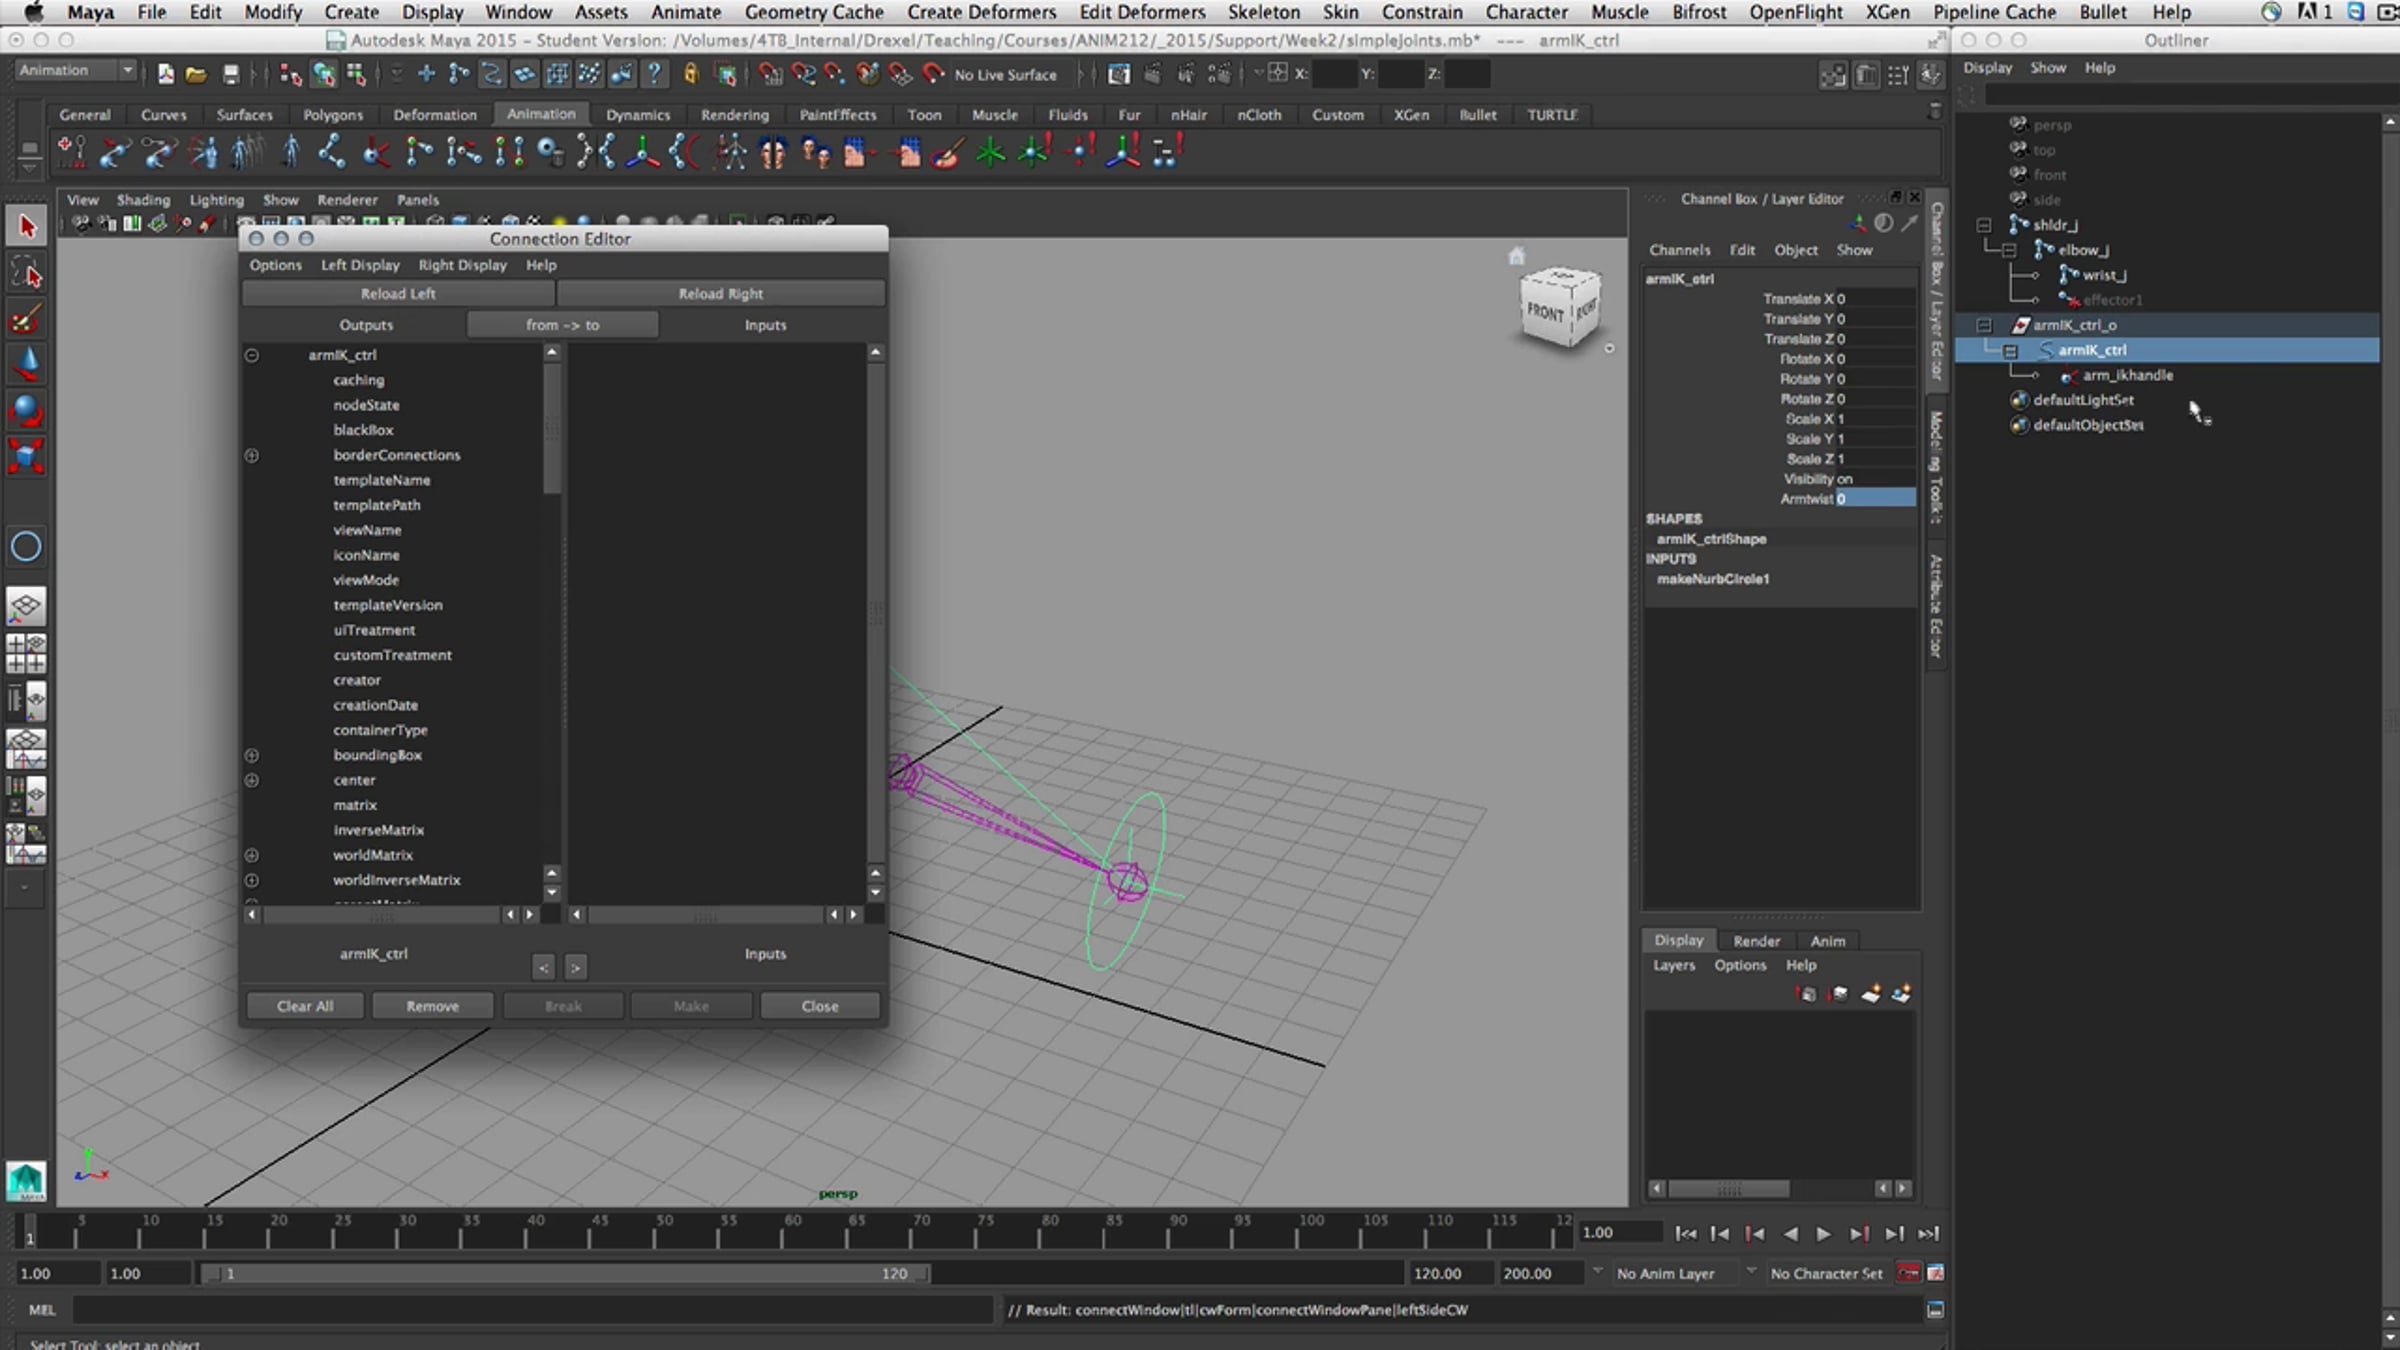Select by hierarchy mode icon
This screenshot has height=1350, width=2400.
(x=290, y=74)
